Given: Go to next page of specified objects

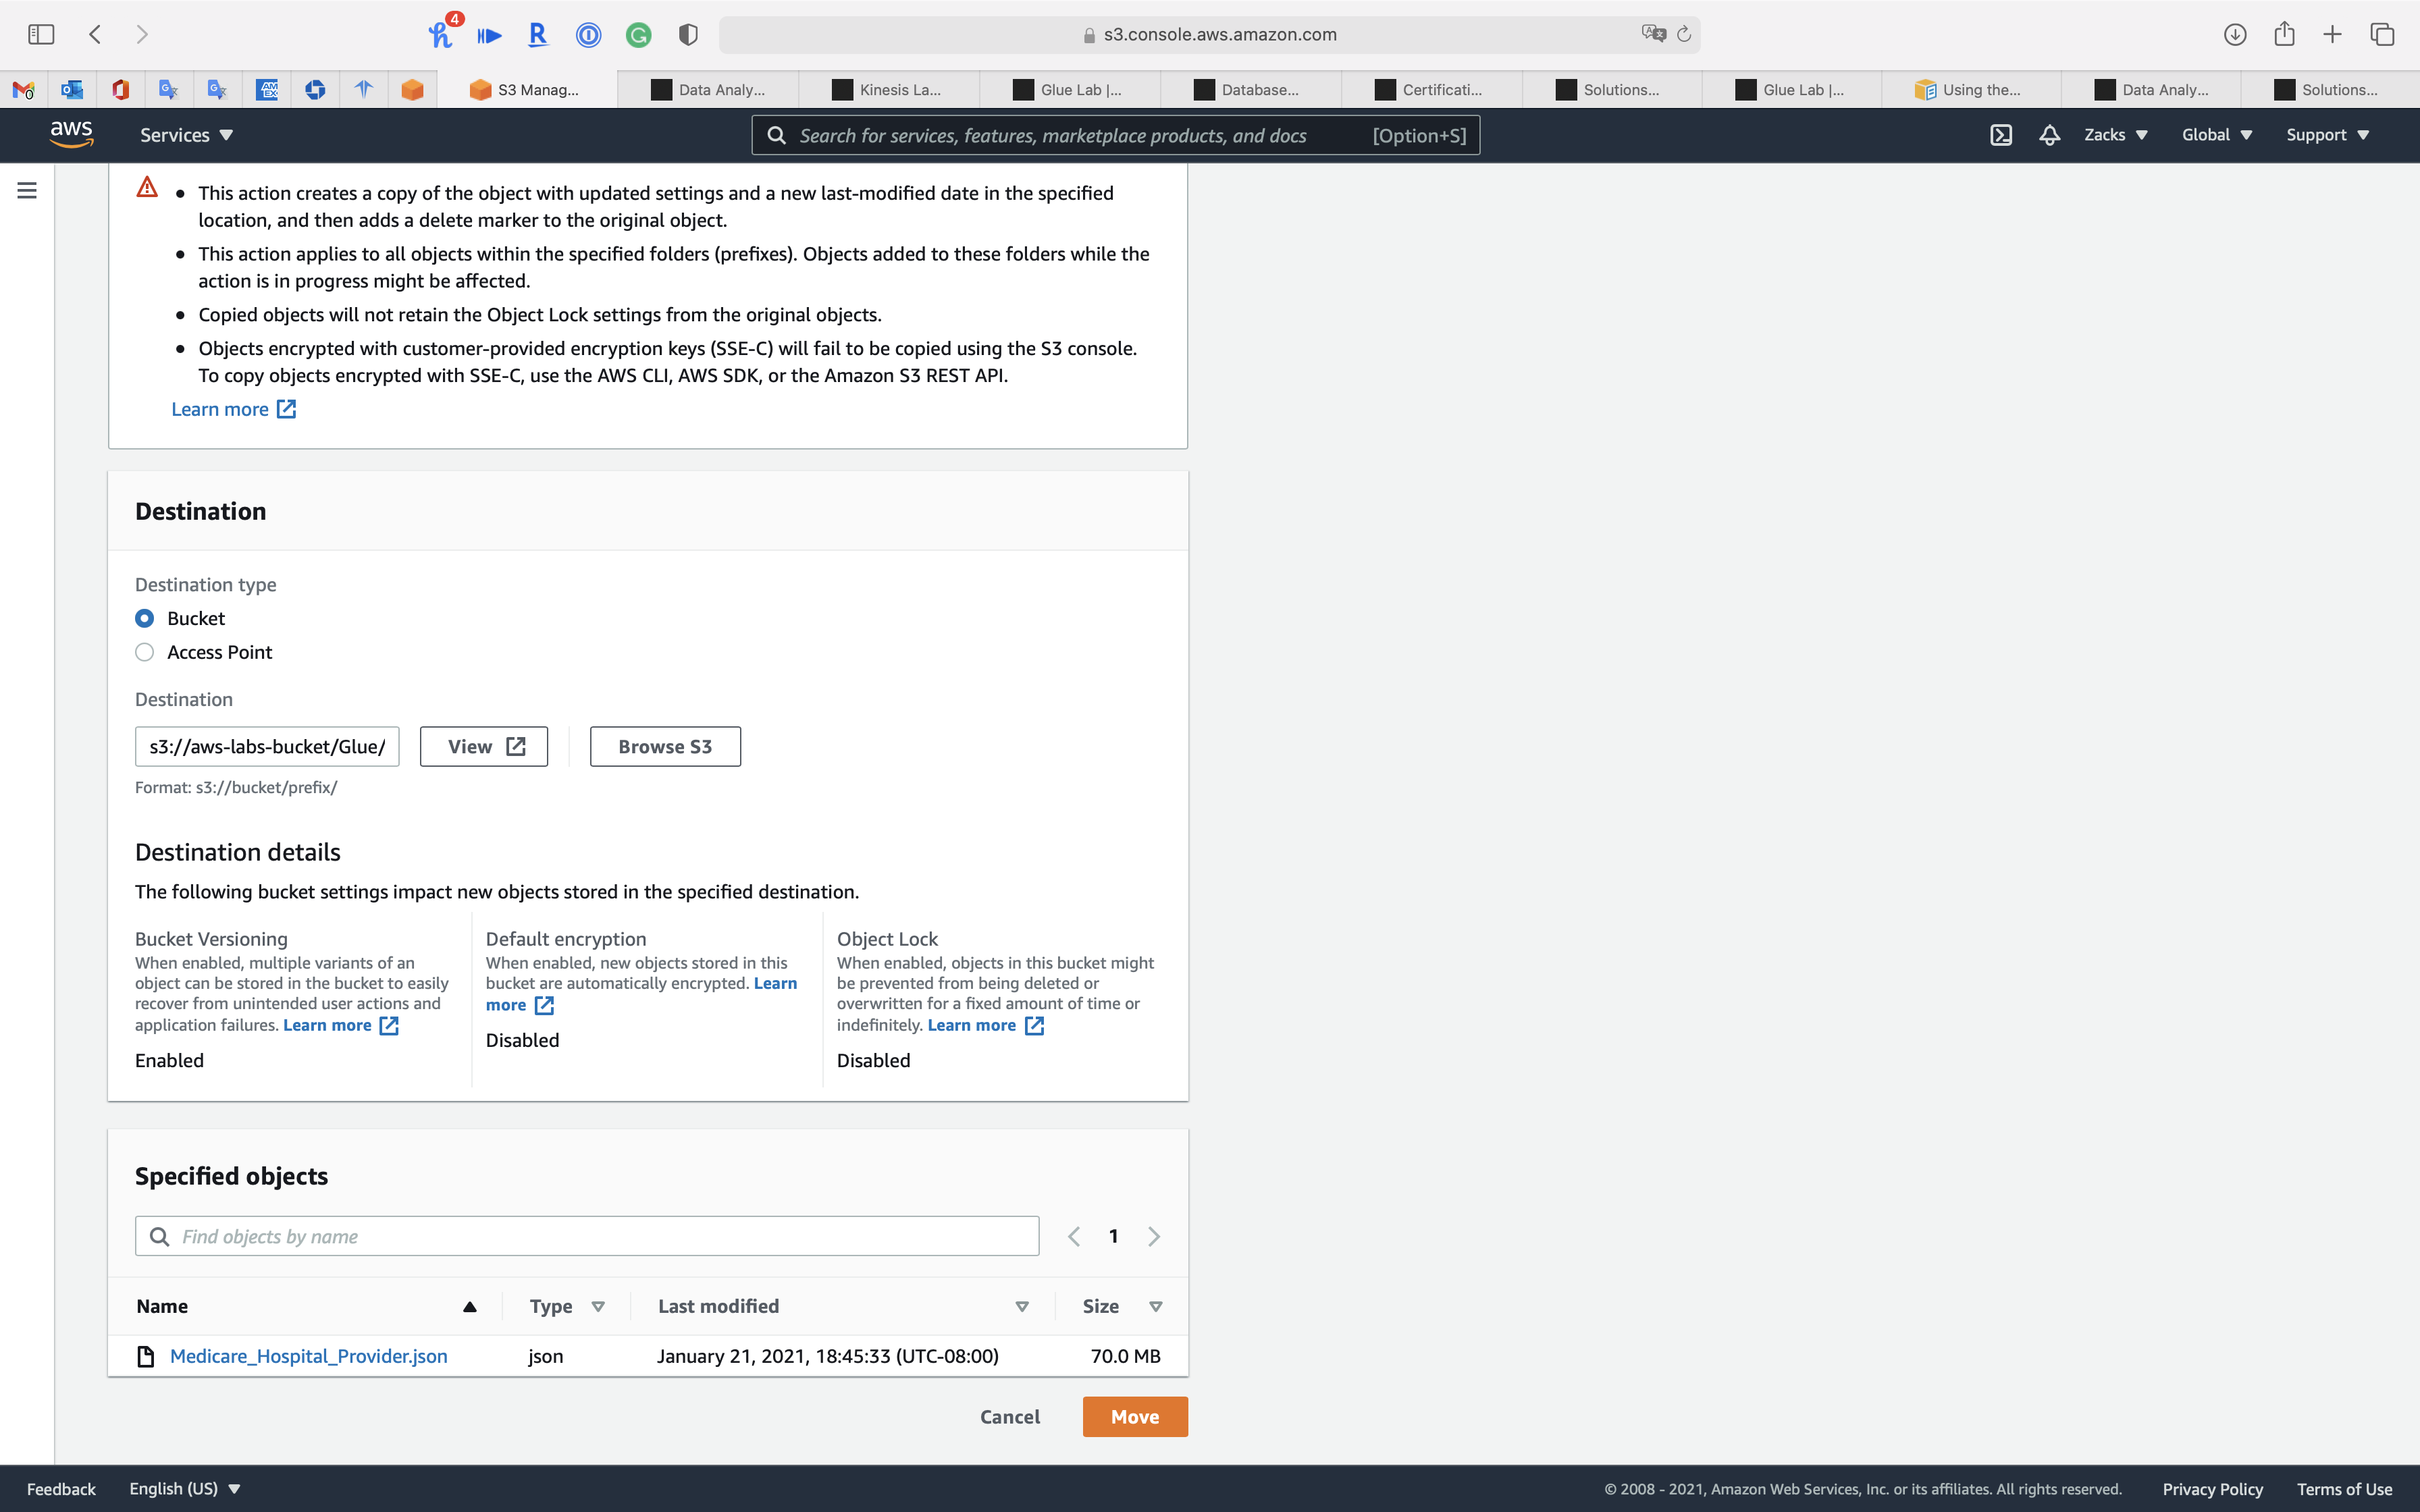Looking at the screenshot, I should pyautogui.click(x=1154, y=1236).
